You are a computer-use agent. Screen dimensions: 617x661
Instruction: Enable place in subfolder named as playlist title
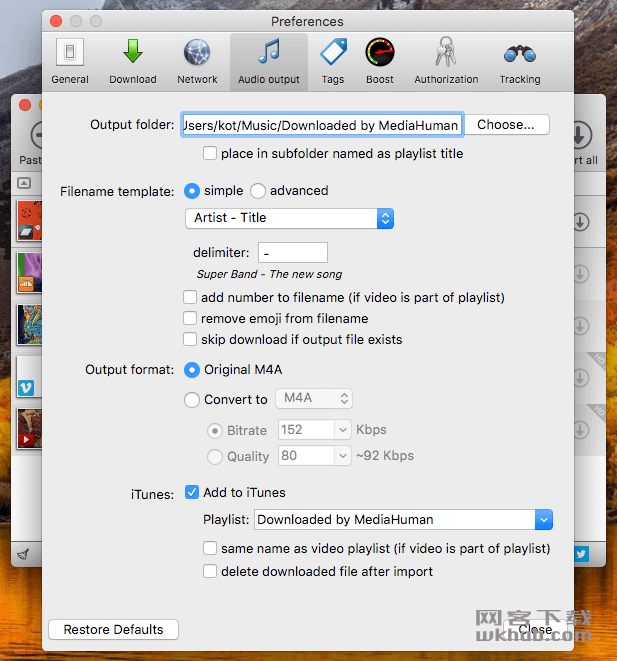(x=210, y=153)
